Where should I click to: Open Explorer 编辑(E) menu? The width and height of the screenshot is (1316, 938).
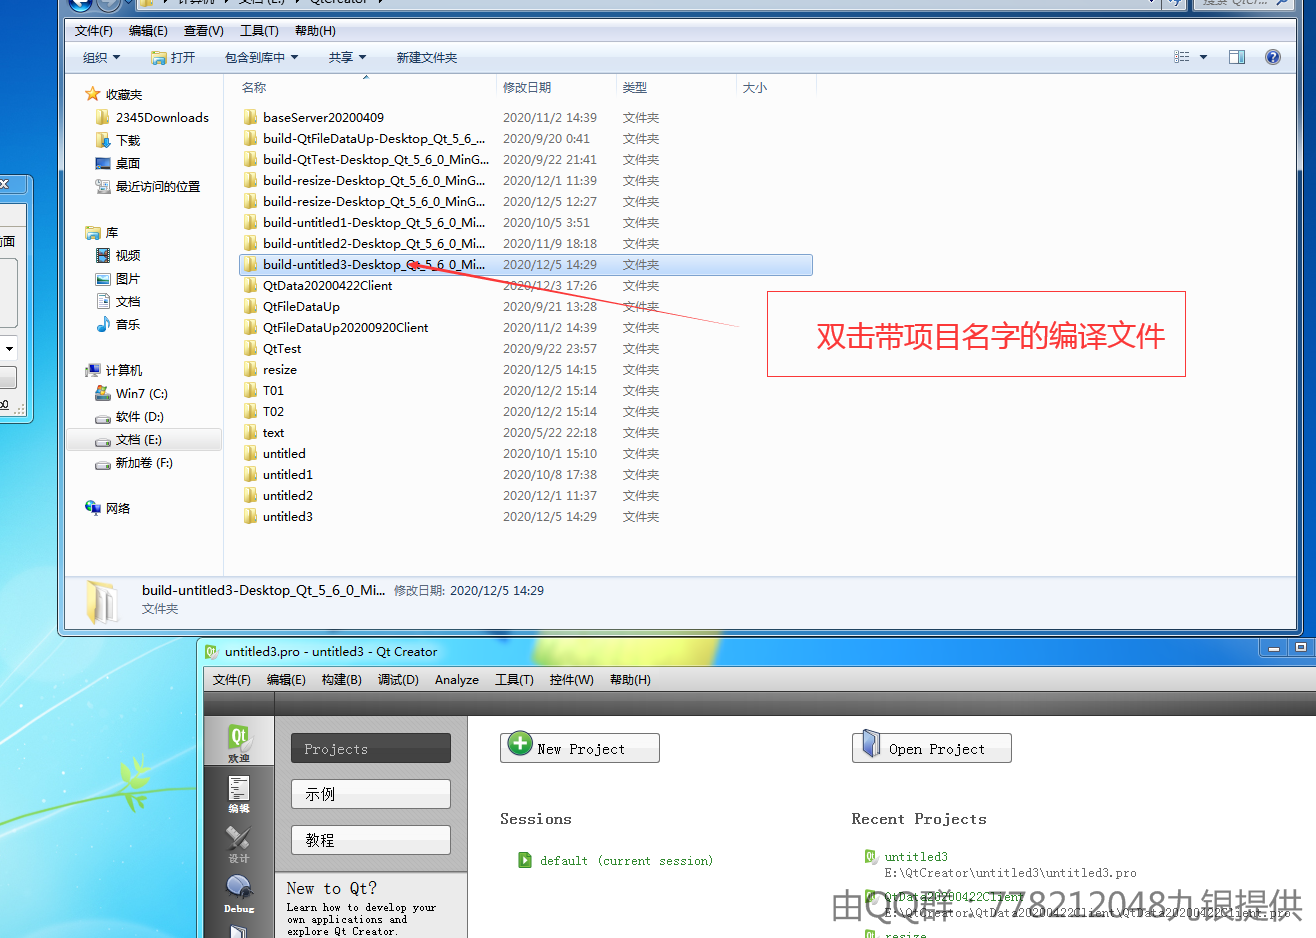click(148, 31)
